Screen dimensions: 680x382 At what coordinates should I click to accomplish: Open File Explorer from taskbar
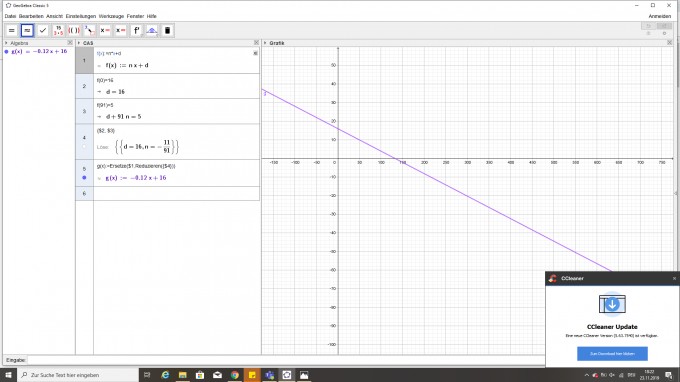click(183, 375)
